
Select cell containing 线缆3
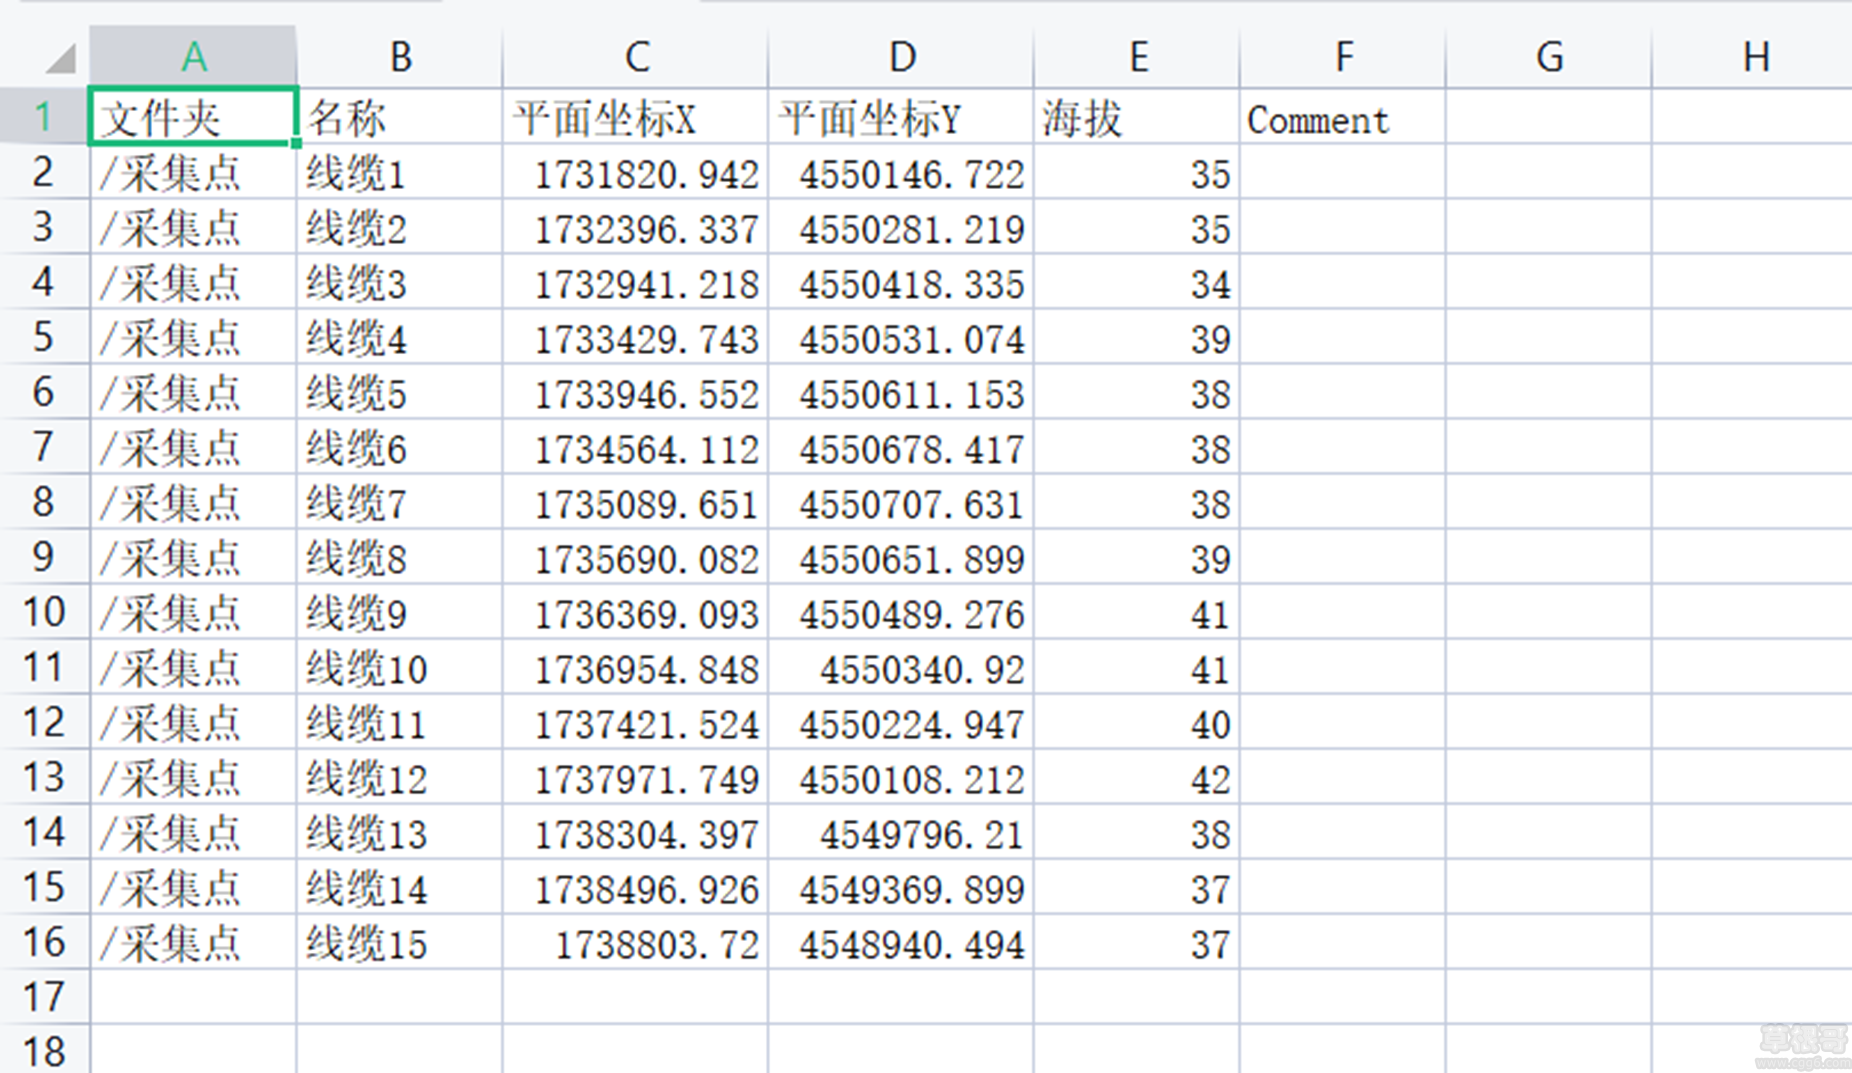pos(400,282)
